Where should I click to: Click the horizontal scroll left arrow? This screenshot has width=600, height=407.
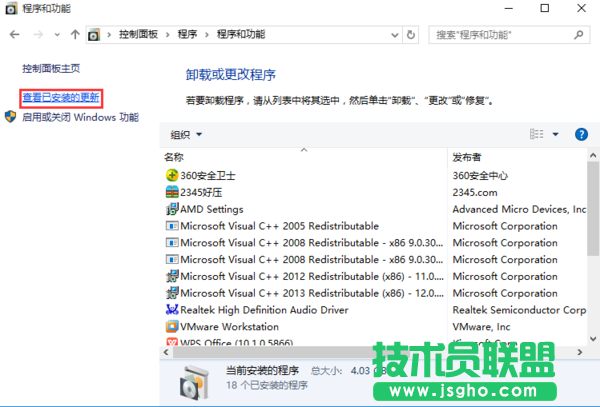[166, 352]
